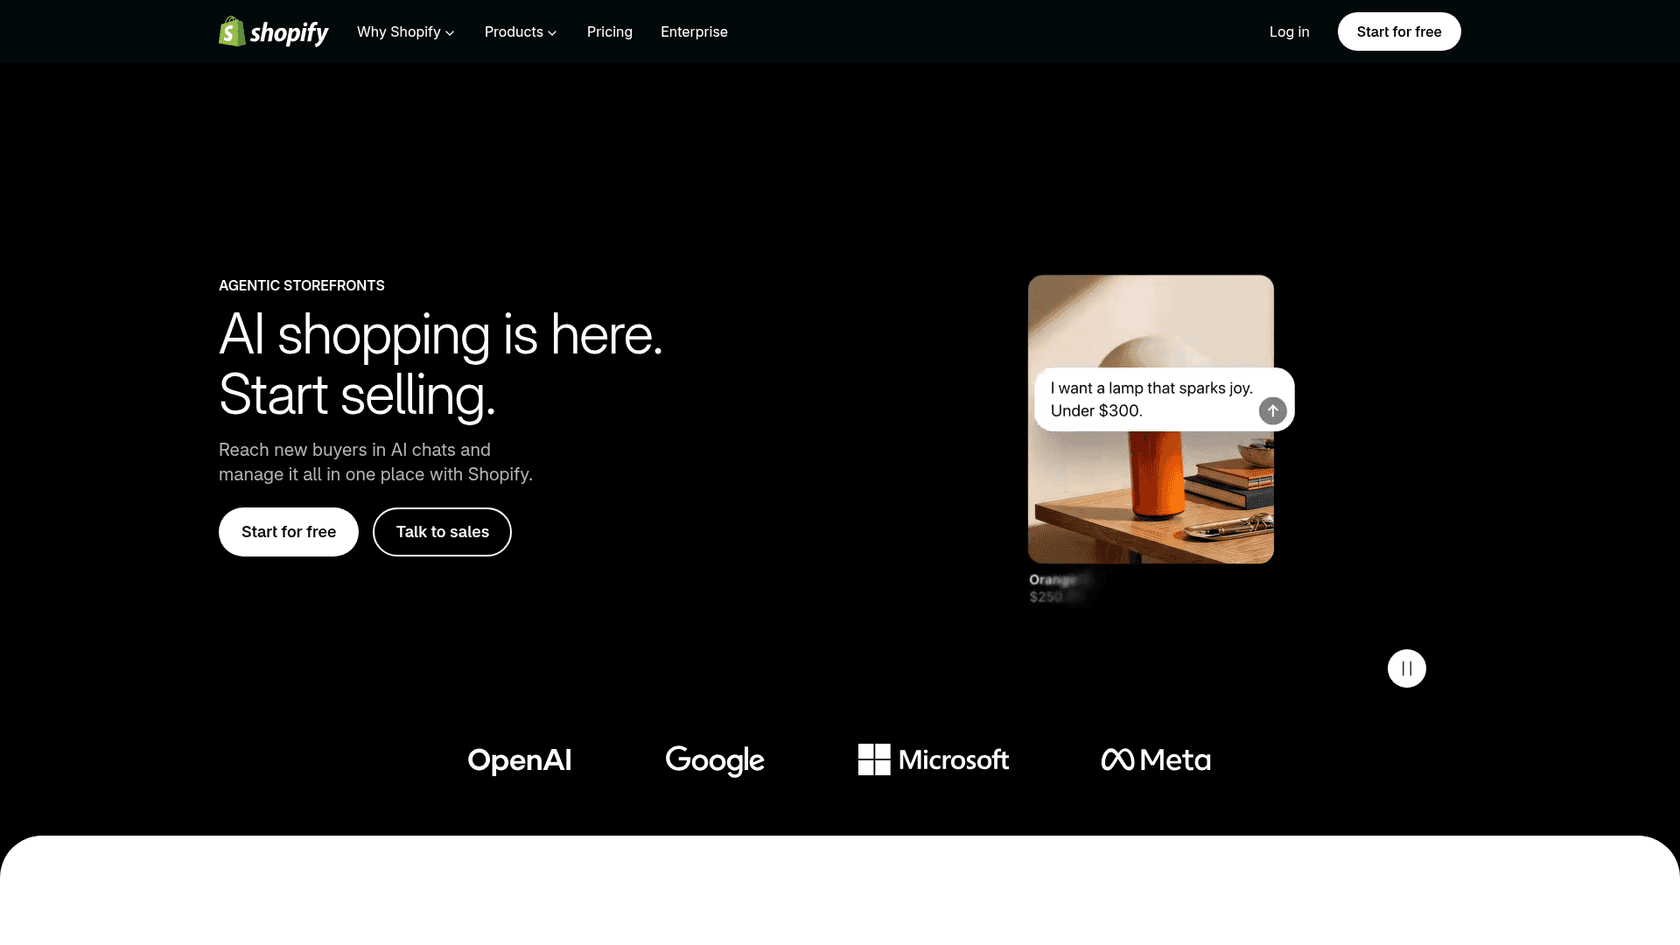
Task: Click the OpenAI logo
Action: (520, 760)
